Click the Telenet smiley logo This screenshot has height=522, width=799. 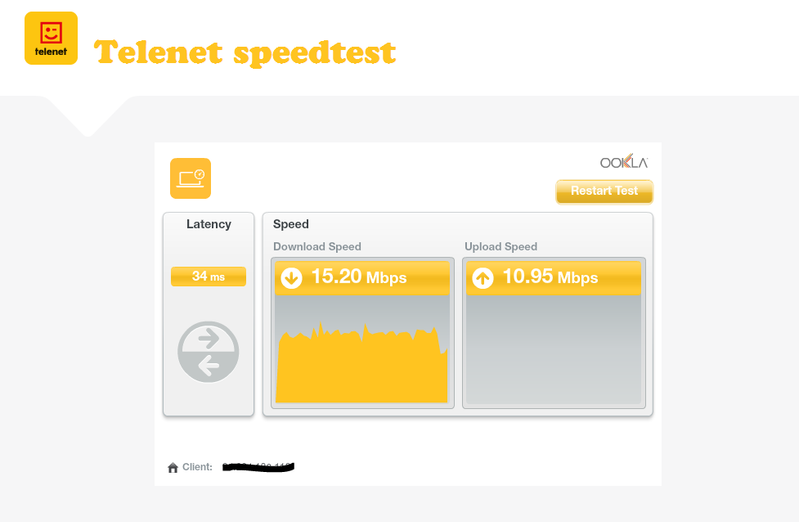[51, 38]
